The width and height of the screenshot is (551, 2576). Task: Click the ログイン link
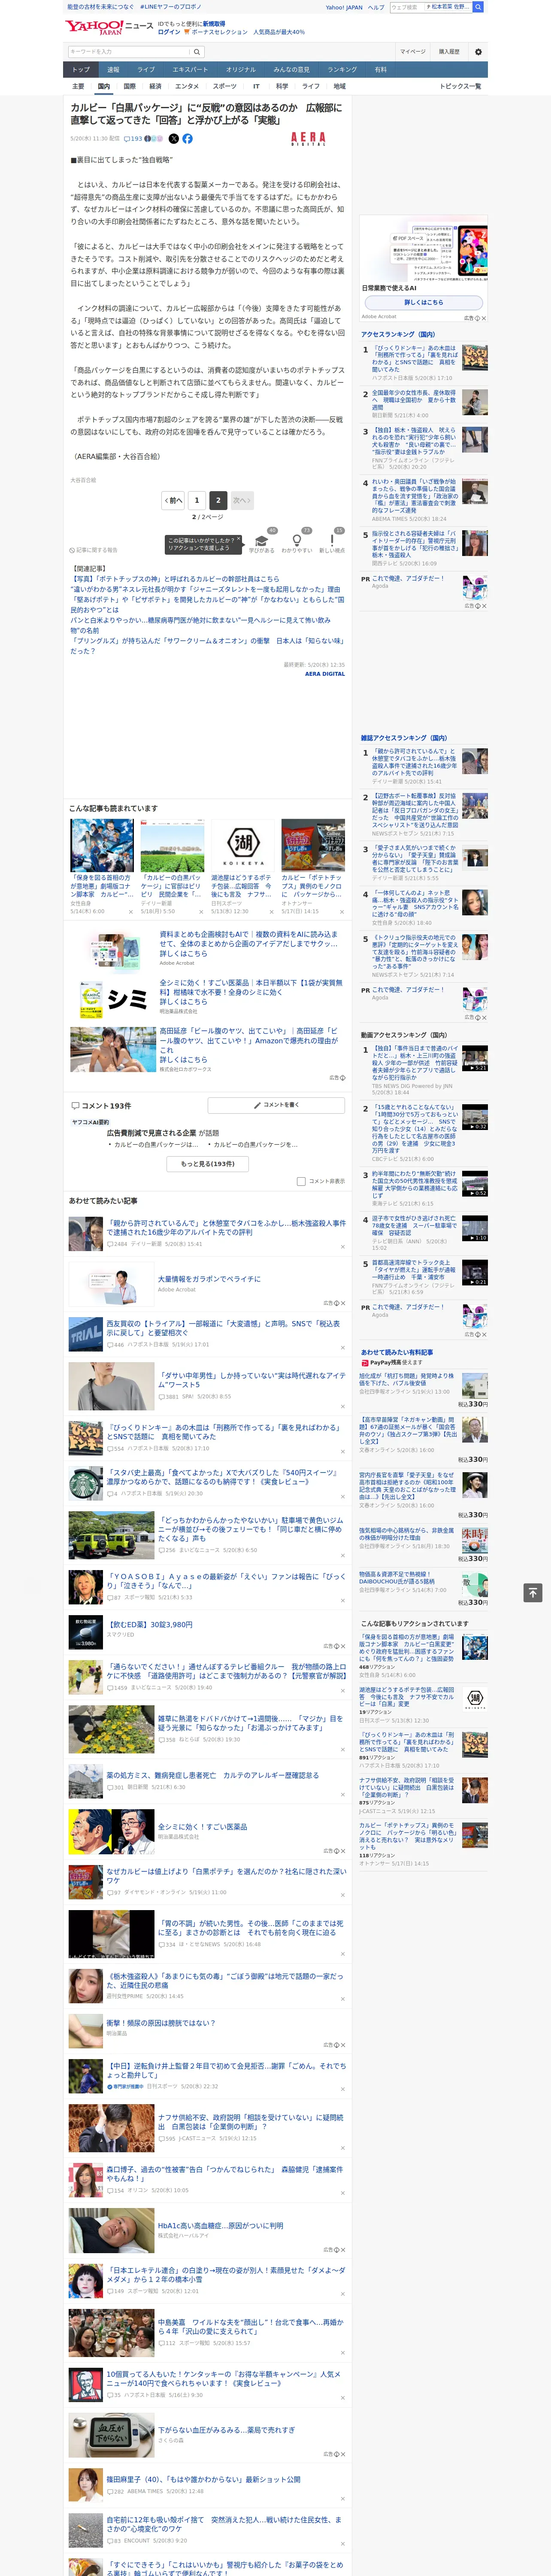pos(169,32)
